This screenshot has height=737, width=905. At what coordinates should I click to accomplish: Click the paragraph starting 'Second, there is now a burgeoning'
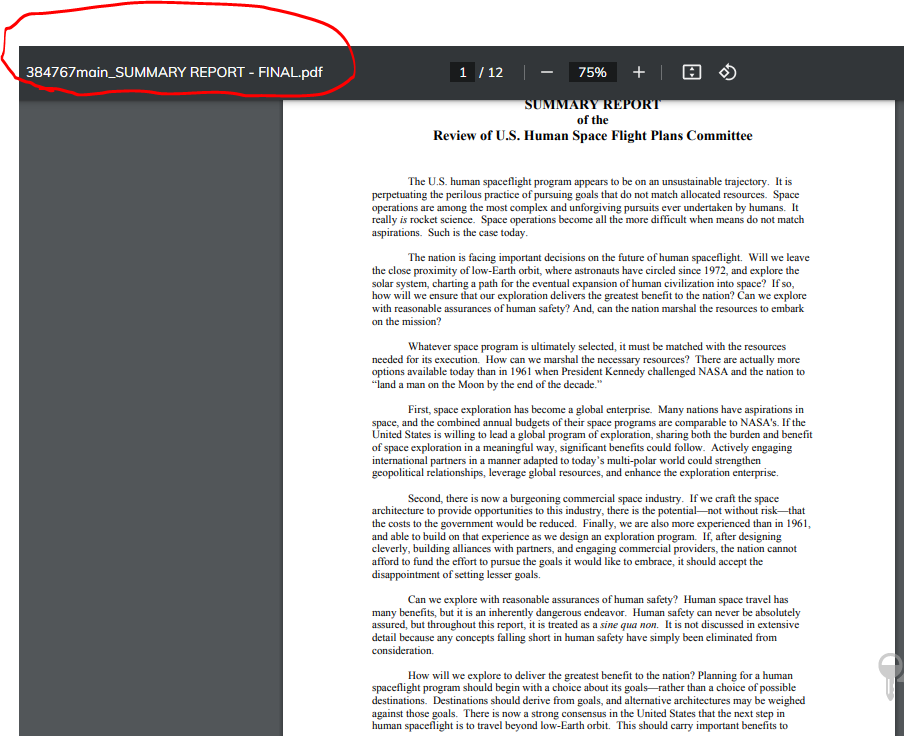tap(591, 536)
